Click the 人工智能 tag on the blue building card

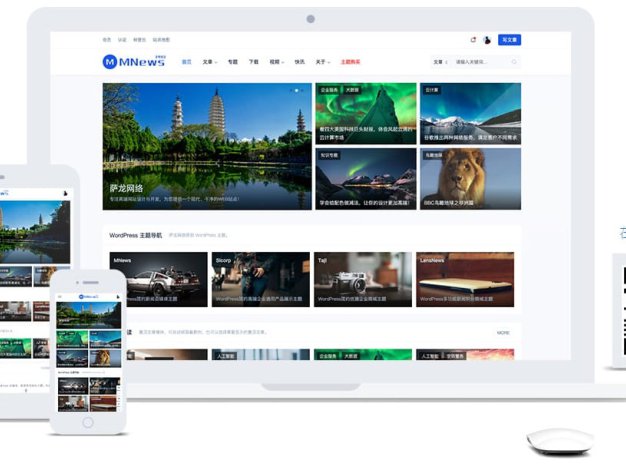pos(226,356)
